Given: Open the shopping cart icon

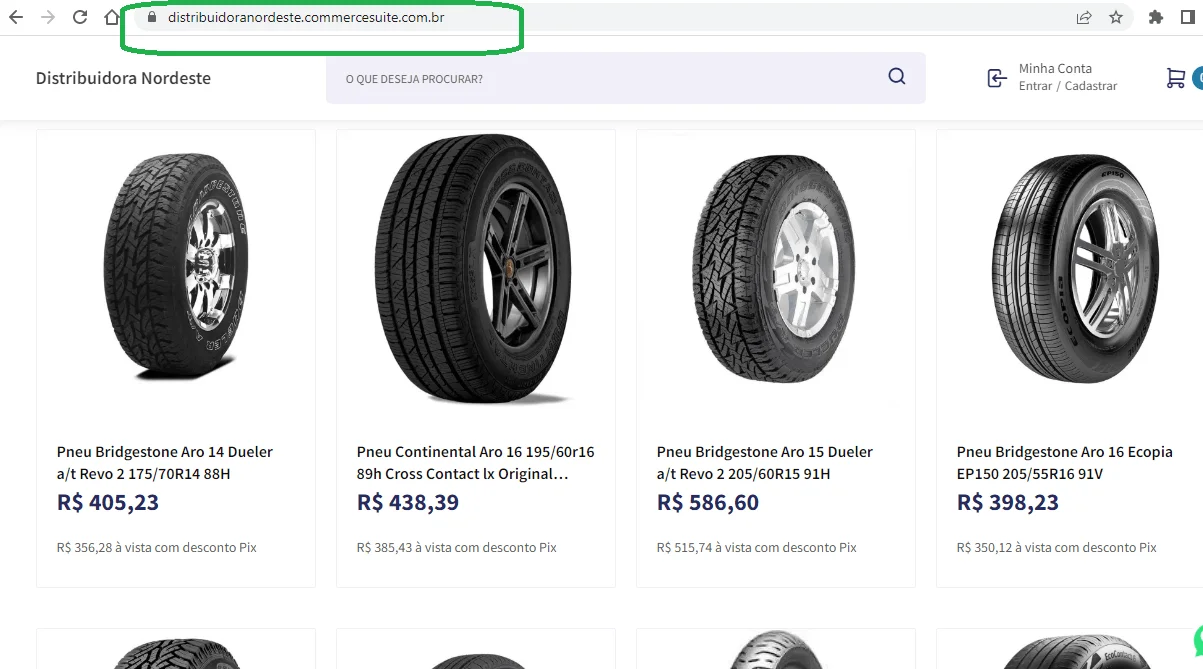Looking at the screenshot, I should tap(1176, 78).
